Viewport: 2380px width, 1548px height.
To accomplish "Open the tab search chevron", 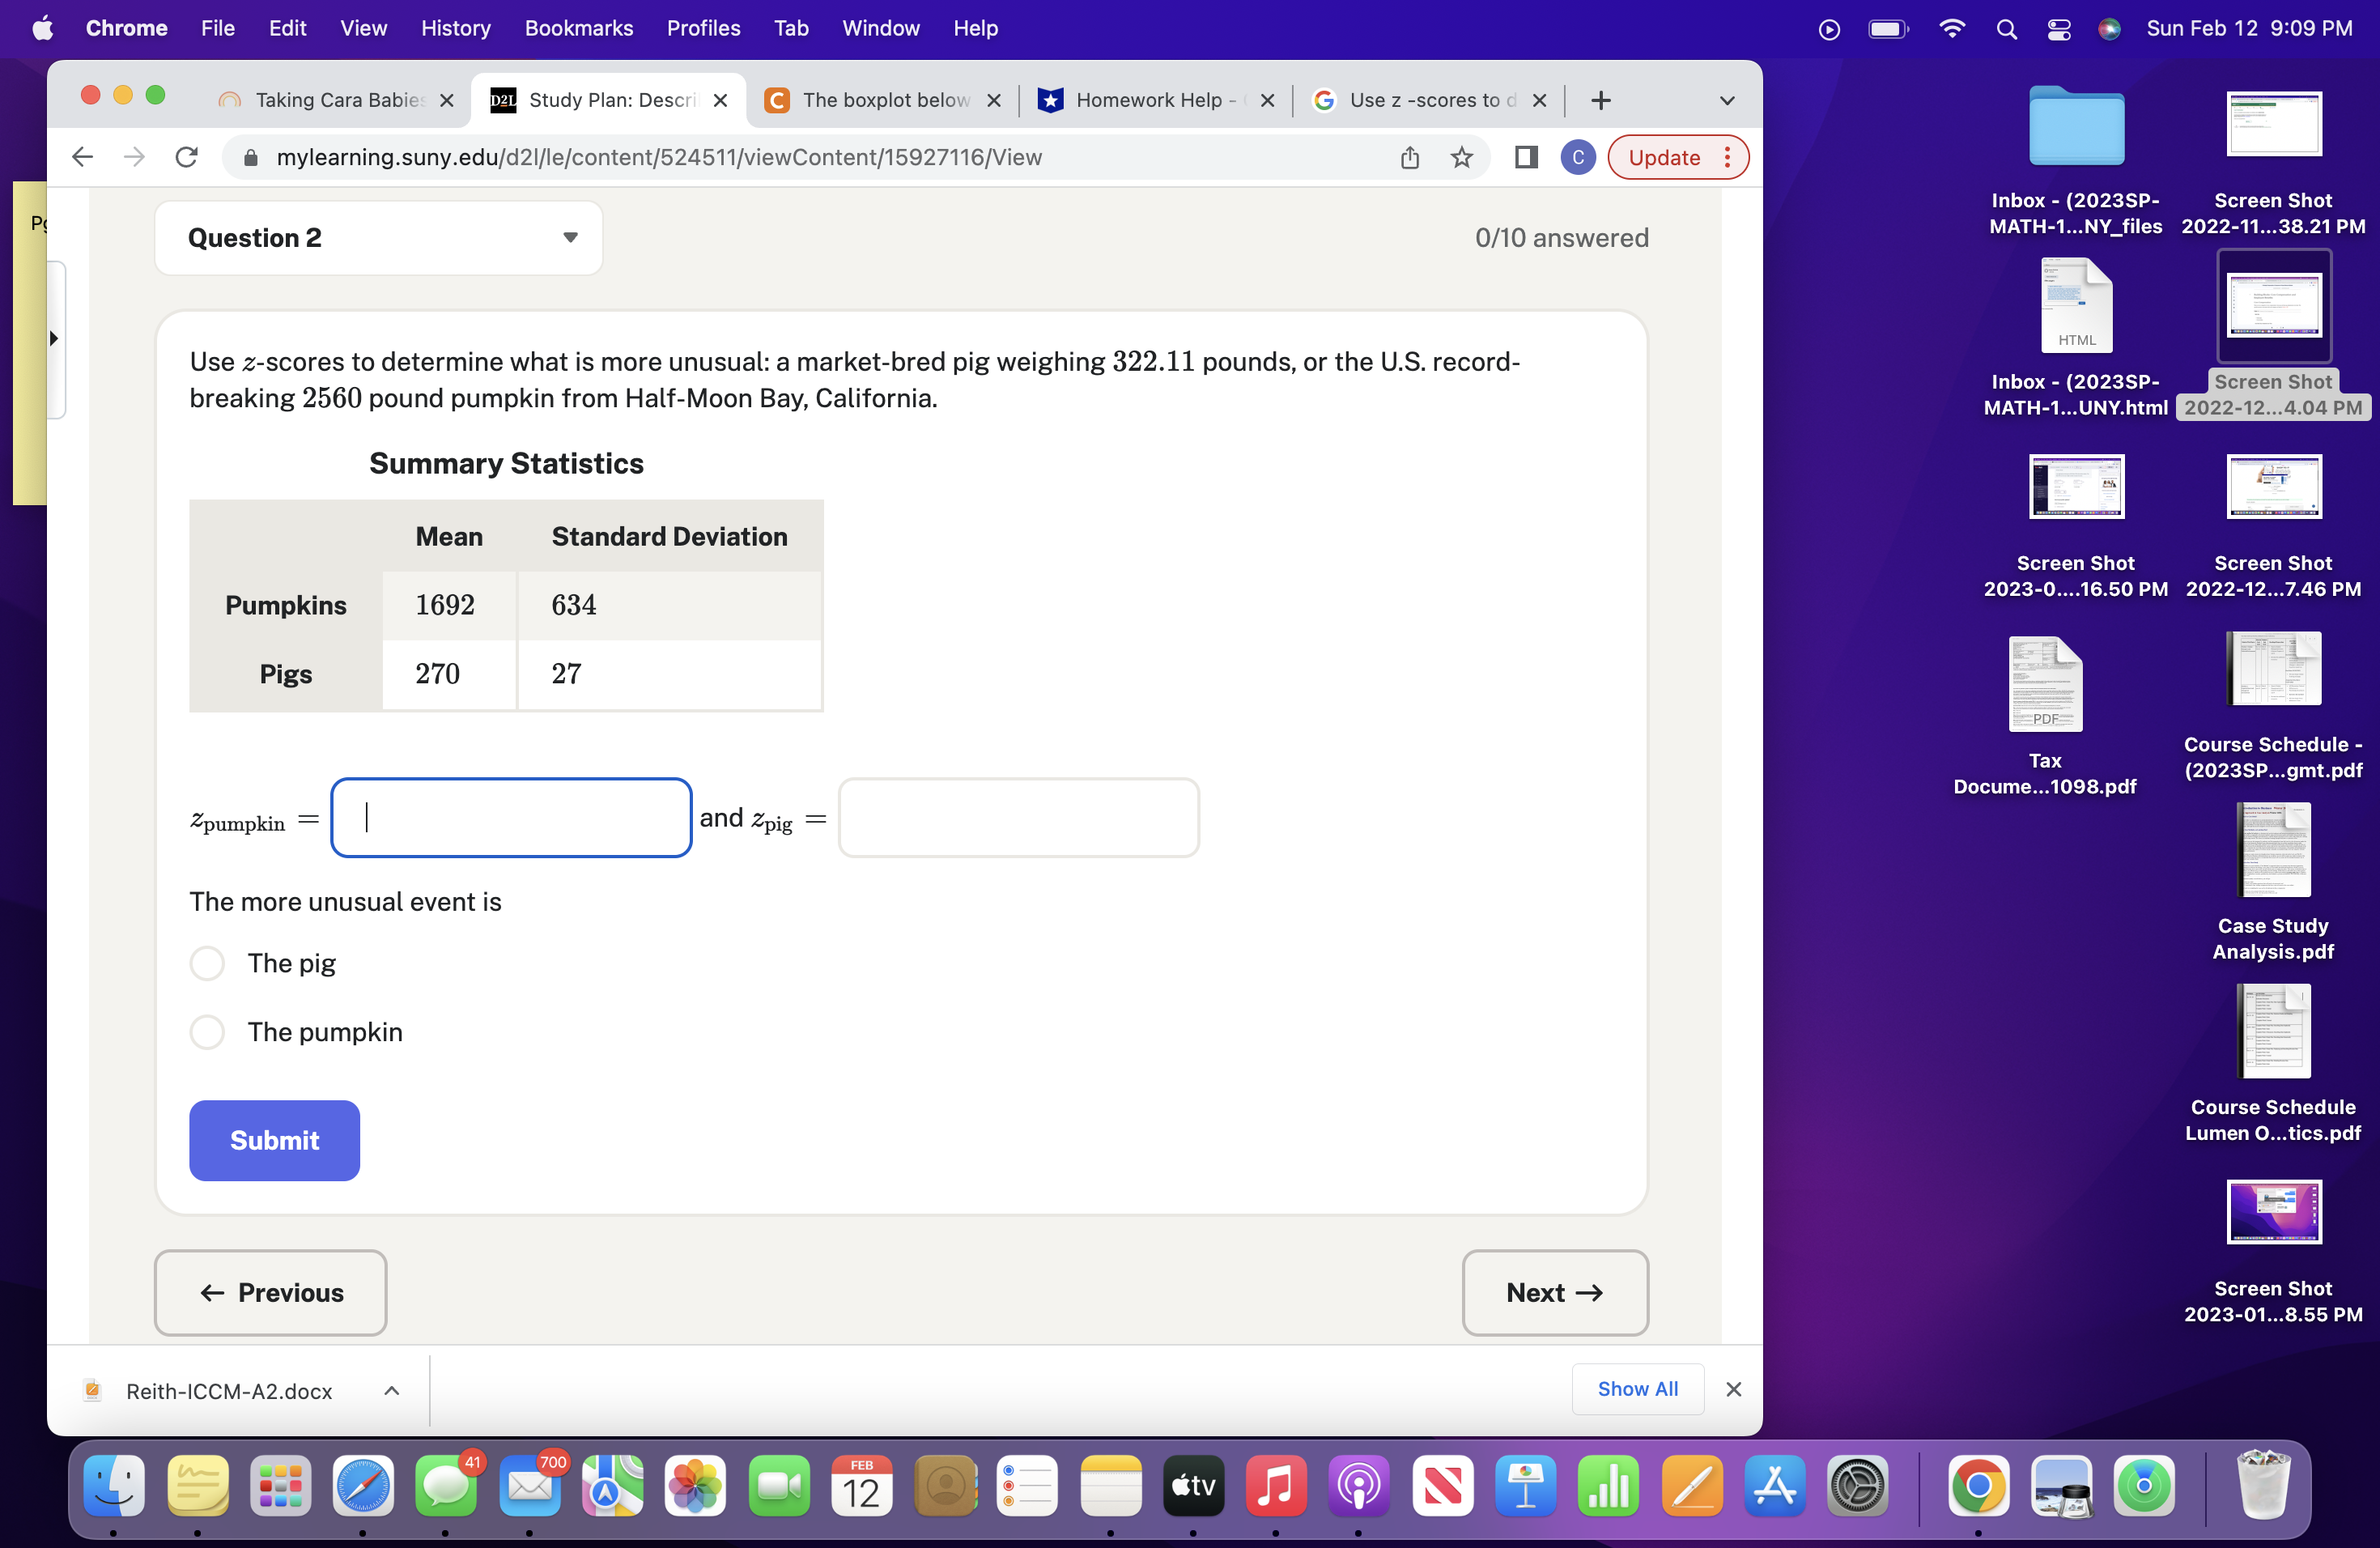I will (1726, 100).
